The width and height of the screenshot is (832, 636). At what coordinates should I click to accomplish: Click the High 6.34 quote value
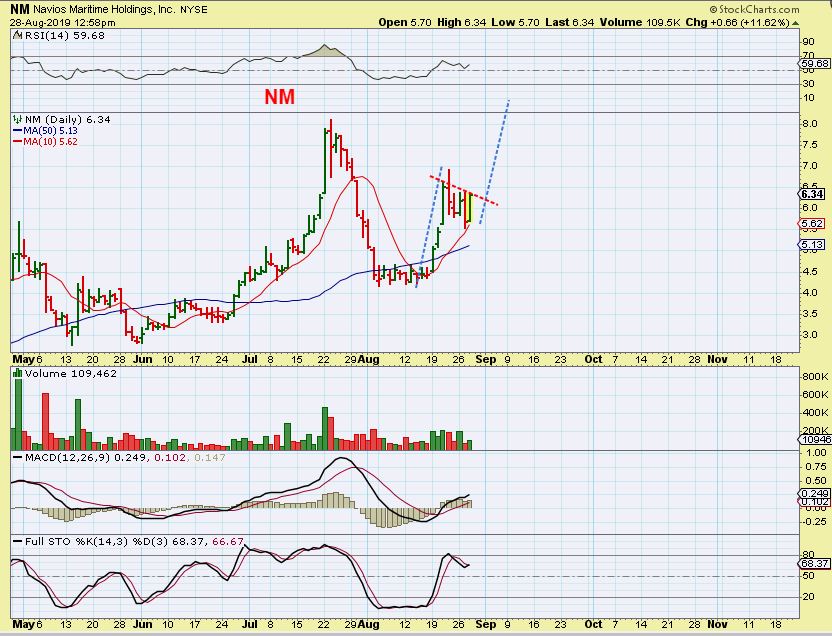[461, 22]
